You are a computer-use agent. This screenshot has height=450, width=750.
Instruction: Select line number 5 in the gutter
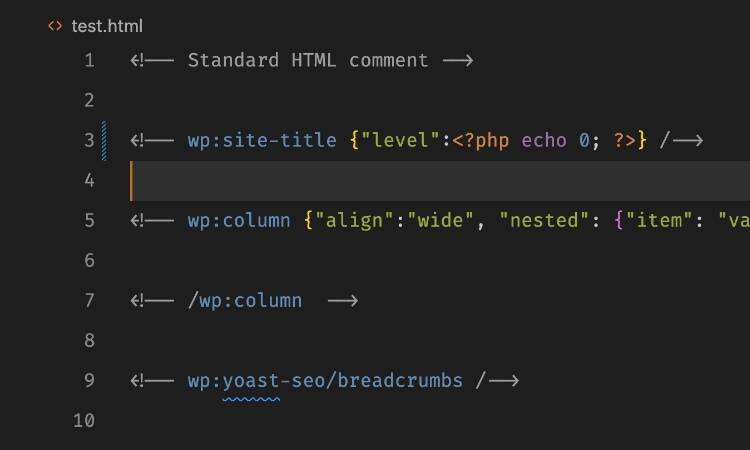coord(89,220)
